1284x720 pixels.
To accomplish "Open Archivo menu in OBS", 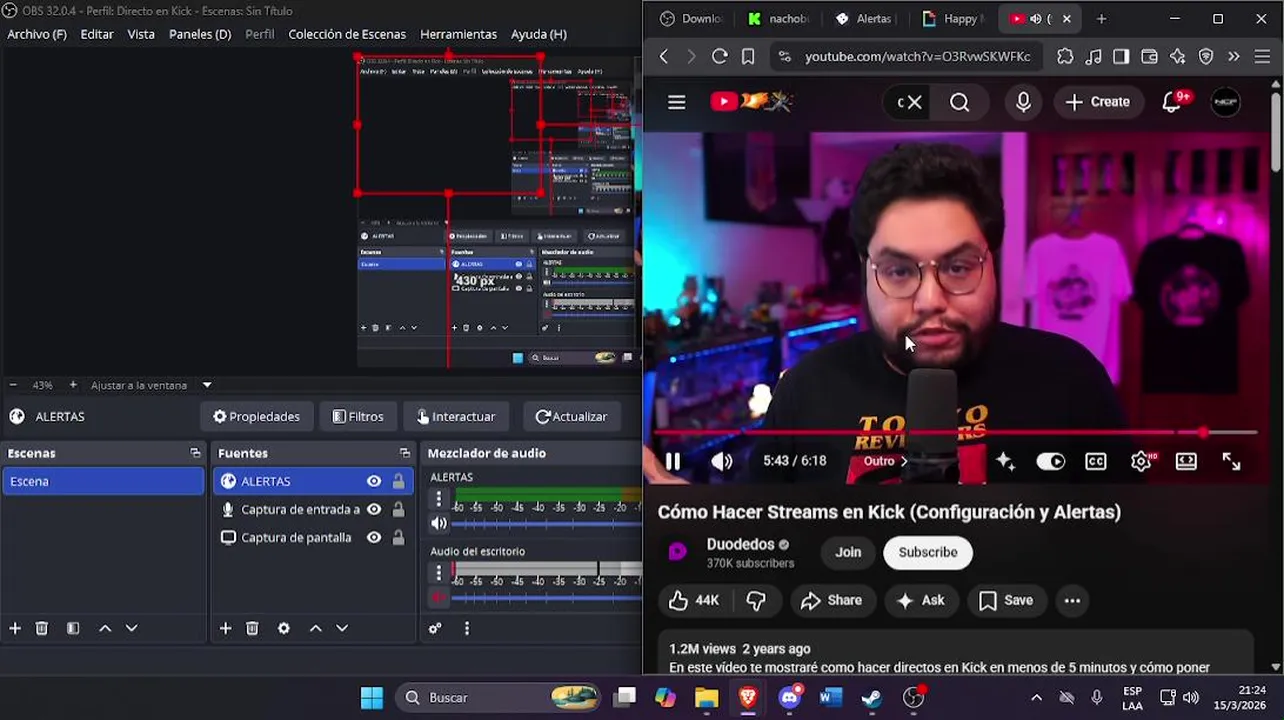I will [x=37, y=34].
